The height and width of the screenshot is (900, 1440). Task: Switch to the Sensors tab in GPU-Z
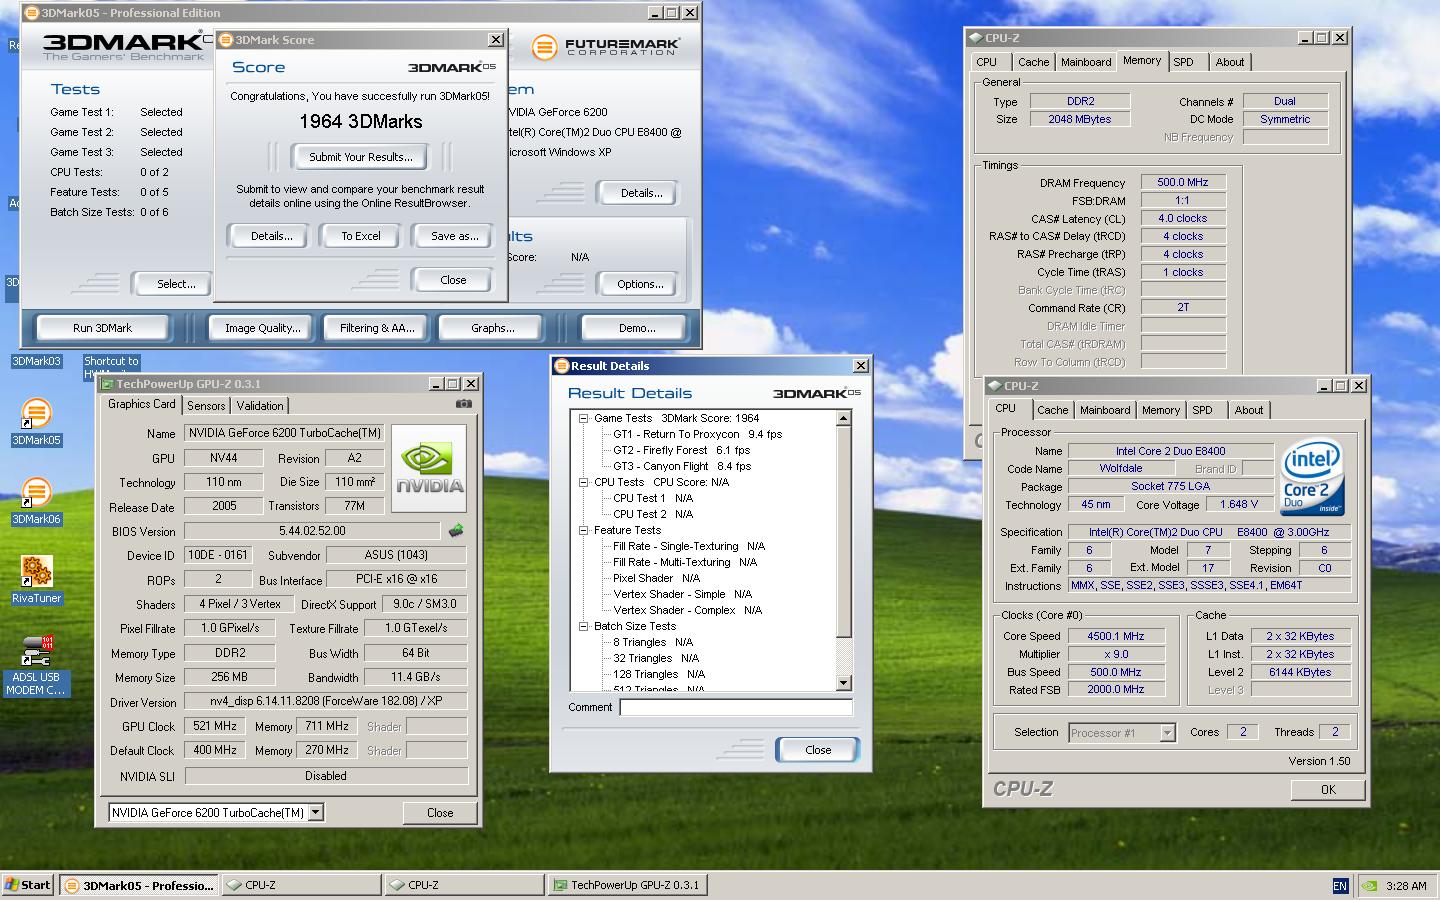pos(206,406)
